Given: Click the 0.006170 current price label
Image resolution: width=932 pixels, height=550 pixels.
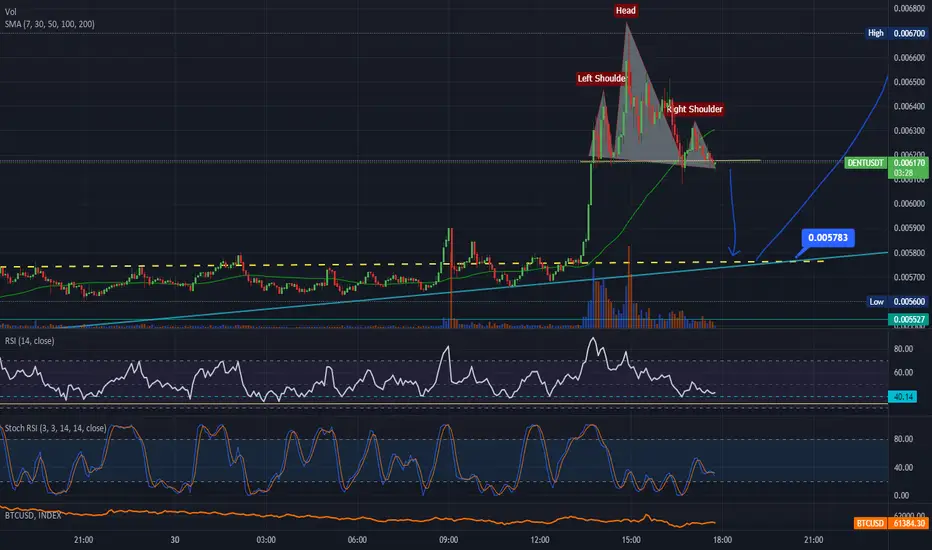Looking at the screenshot, I should [909, 162].
